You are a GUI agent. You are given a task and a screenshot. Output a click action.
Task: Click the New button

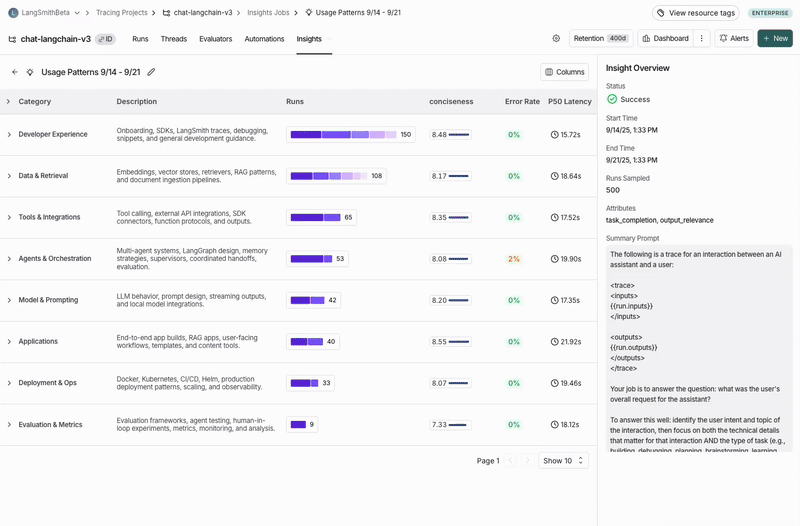coord(774,39)
